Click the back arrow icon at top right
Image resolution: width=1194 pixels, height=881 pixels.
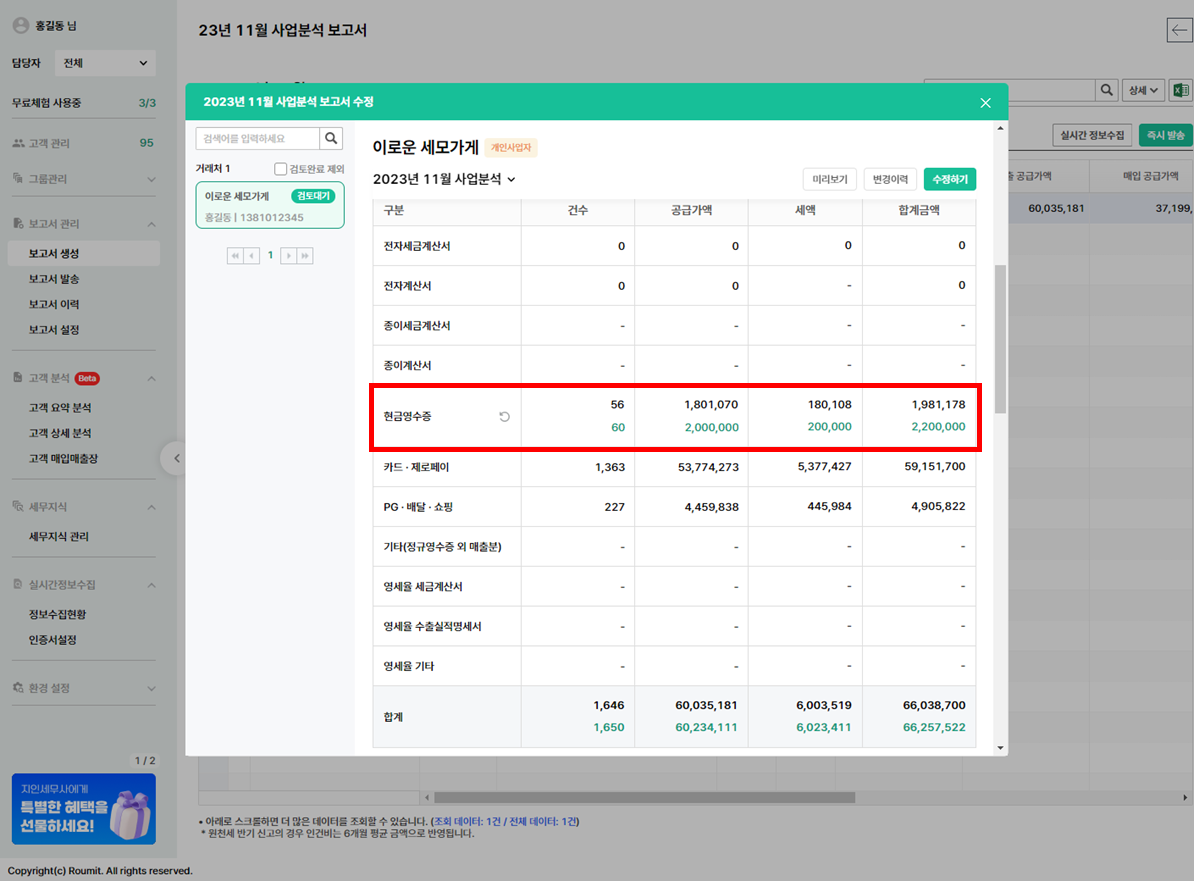pos(1179,30)
